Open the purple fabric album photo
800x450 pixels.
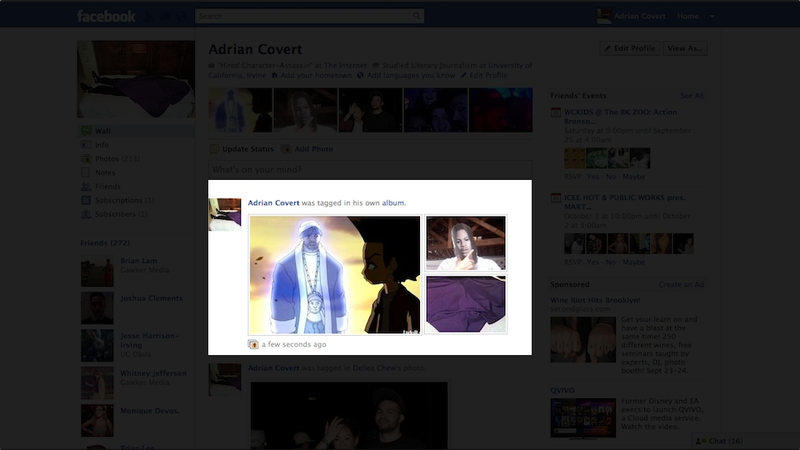(x=466, y=304)
